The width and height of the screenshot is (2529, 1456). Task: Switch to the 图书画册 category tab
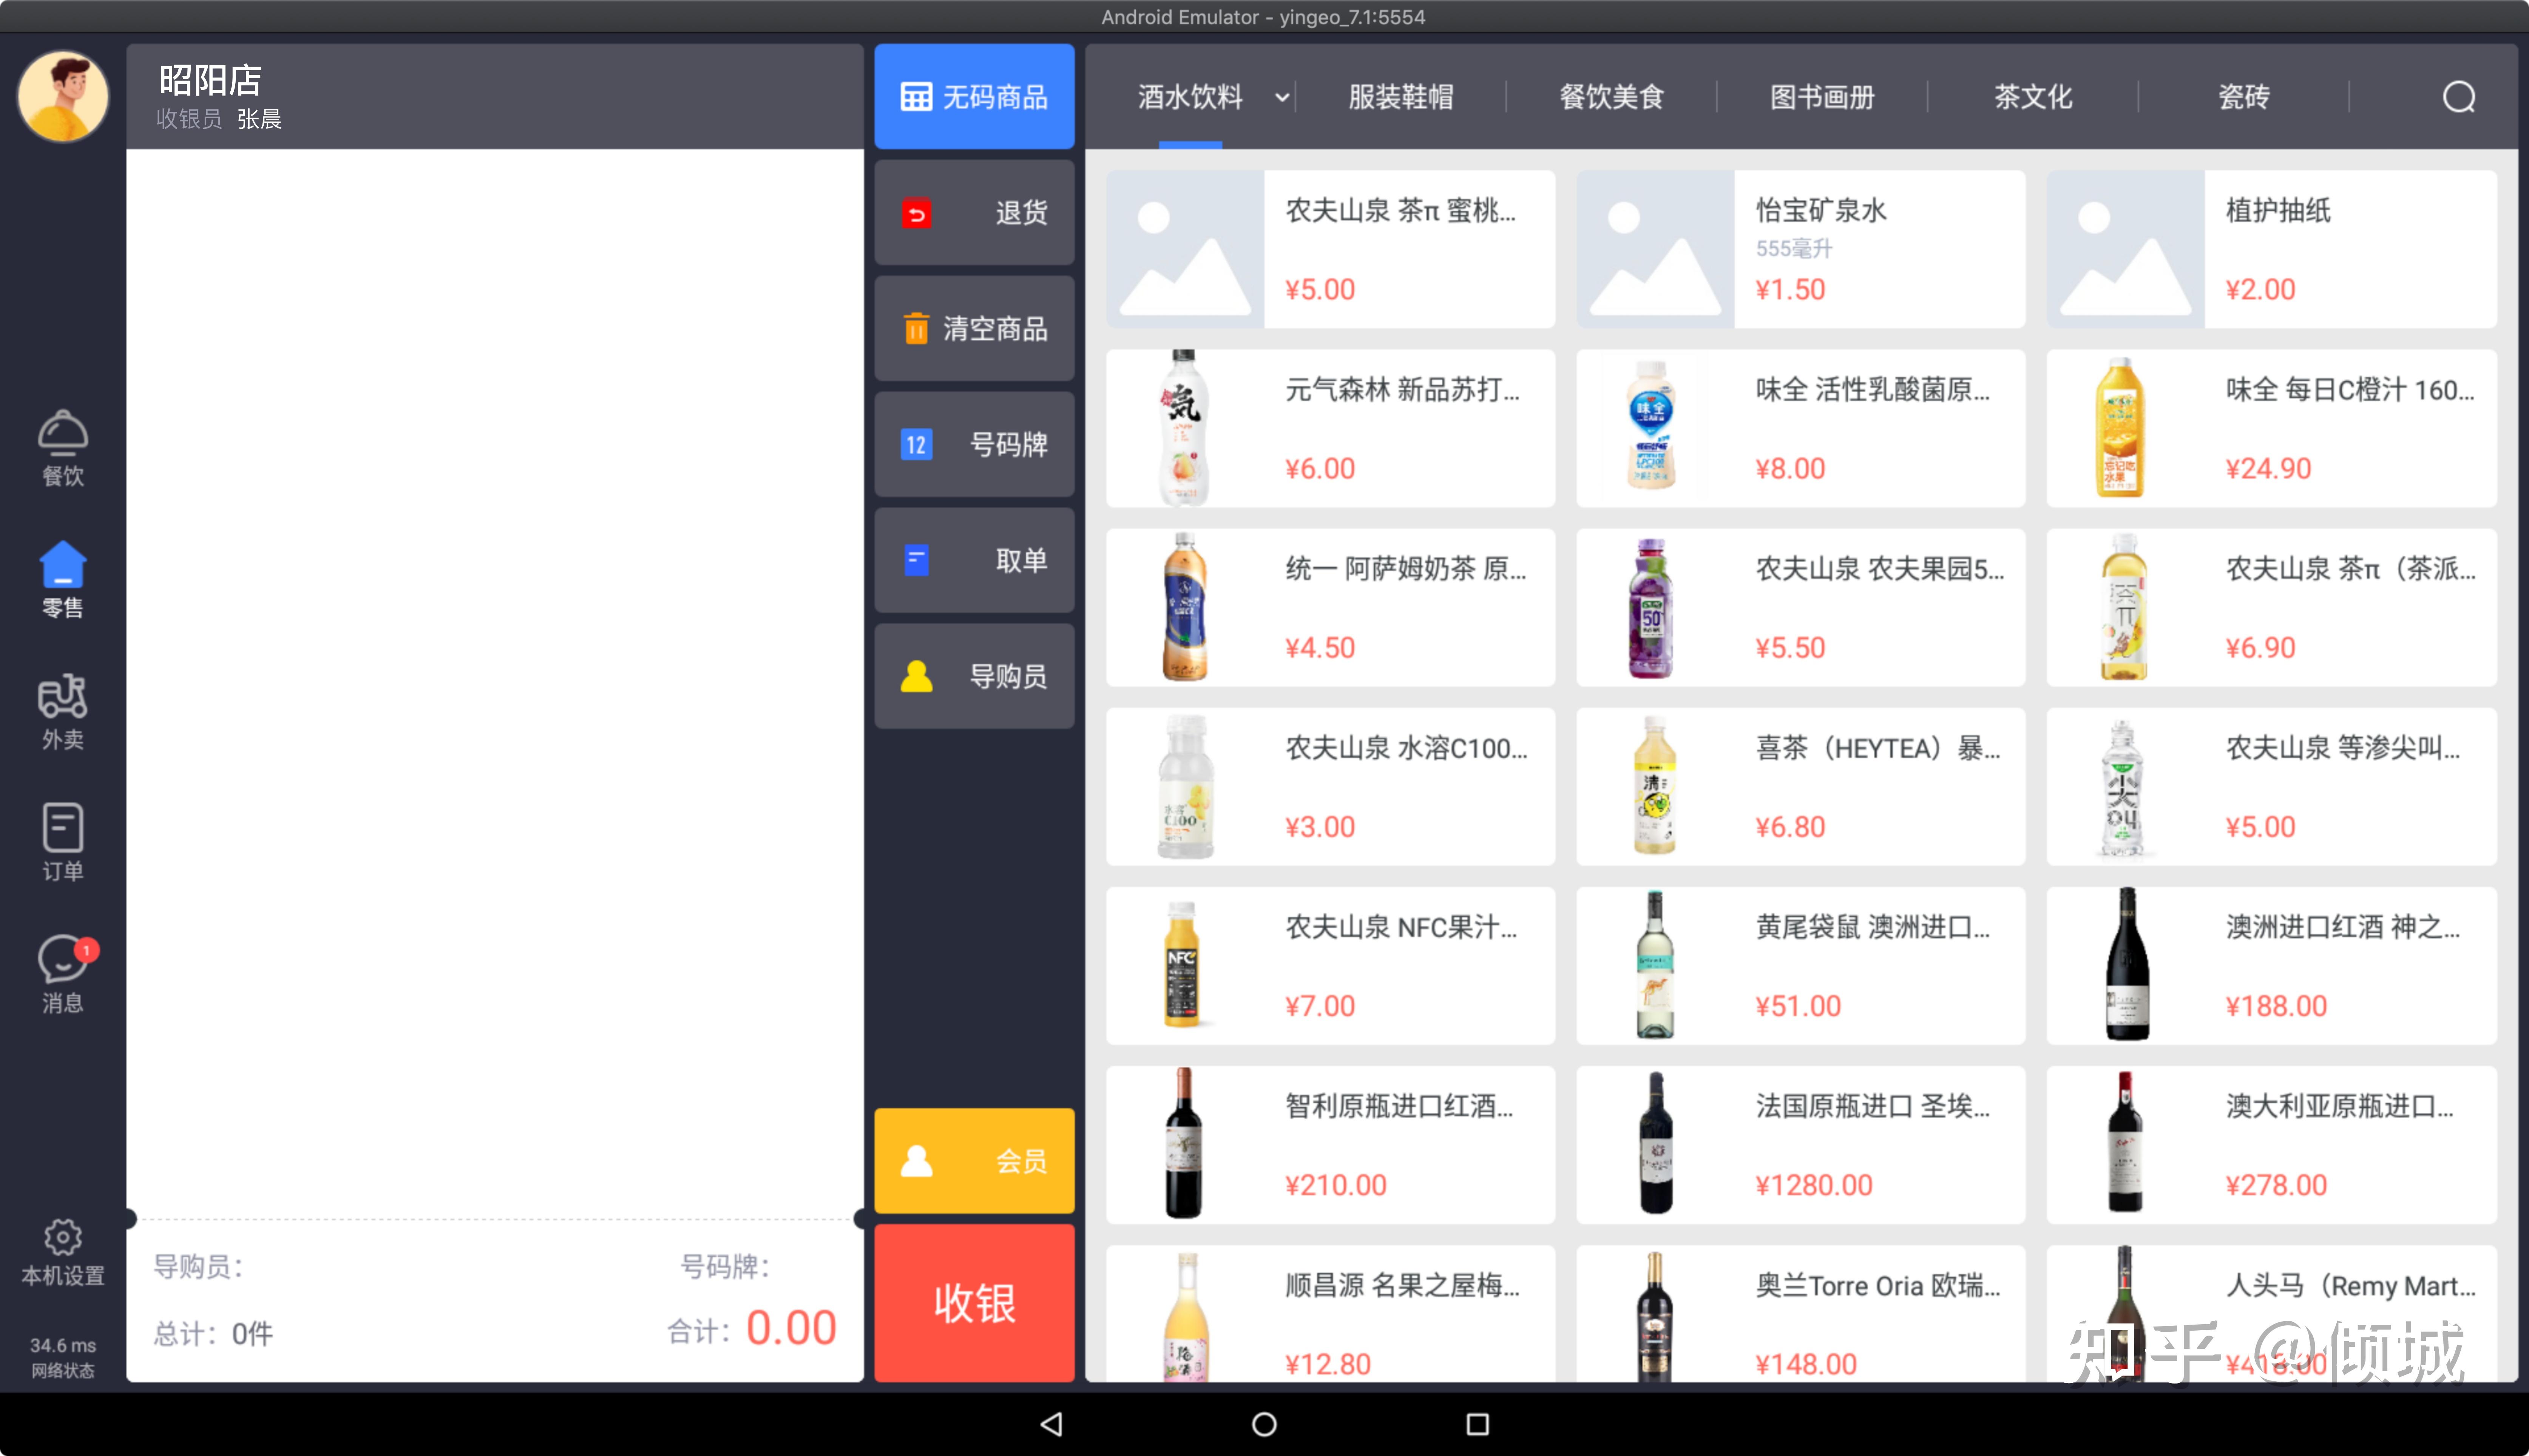1822,96
